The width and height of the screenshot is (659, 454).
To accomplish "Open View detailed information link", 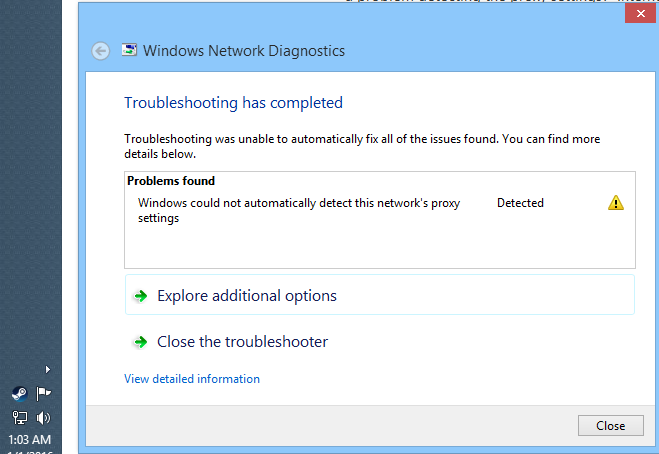I will [192, 379].
